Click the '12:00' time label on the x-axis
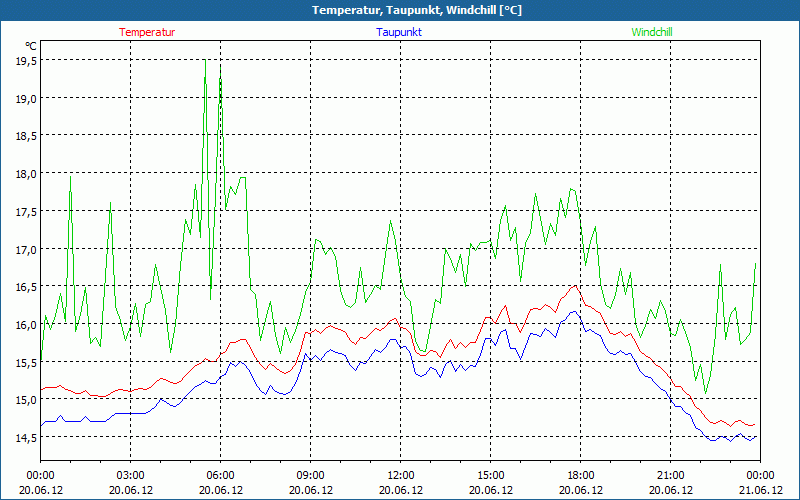 tap(401, 476)
